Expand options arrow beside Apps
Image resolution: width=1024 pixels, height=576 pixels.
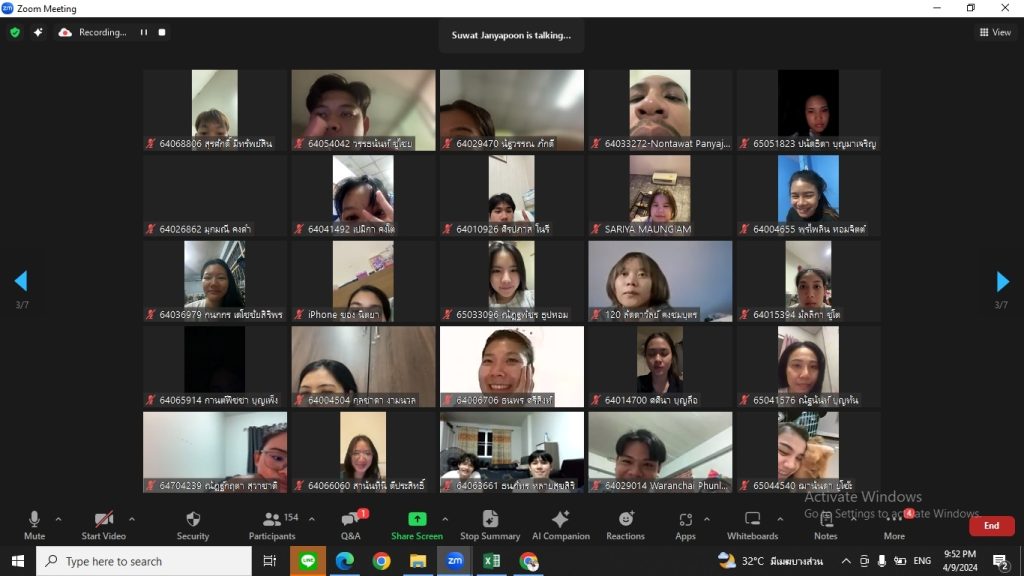[x=707, y=519]
